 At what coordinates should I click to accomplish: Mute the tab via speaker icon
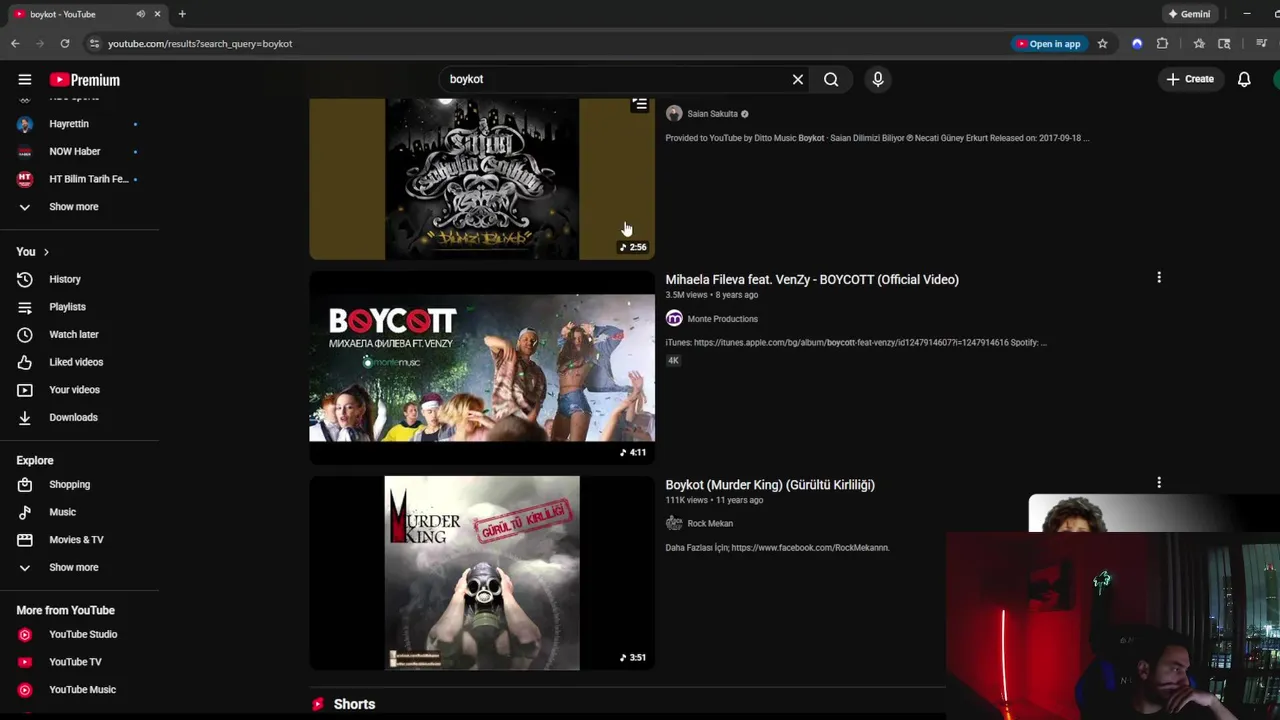click(140, 14)
